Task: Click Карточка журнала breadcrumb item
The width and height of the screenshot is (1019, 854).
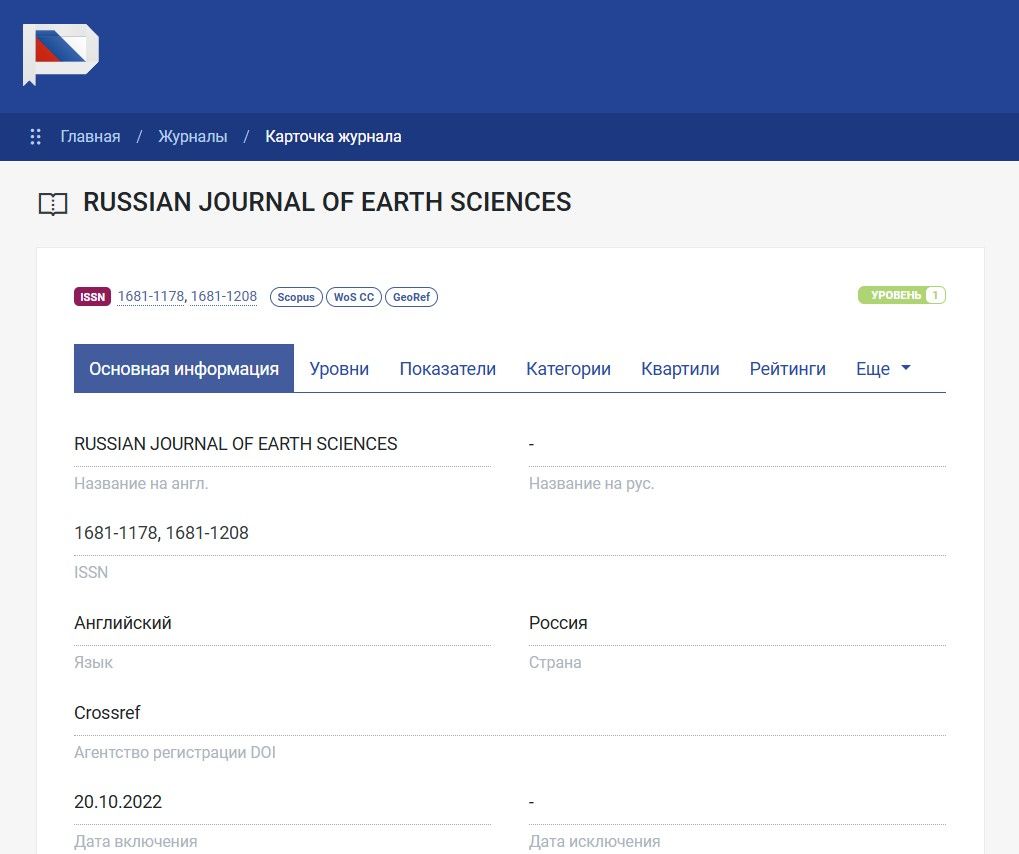Action: (x=333, y=137)
